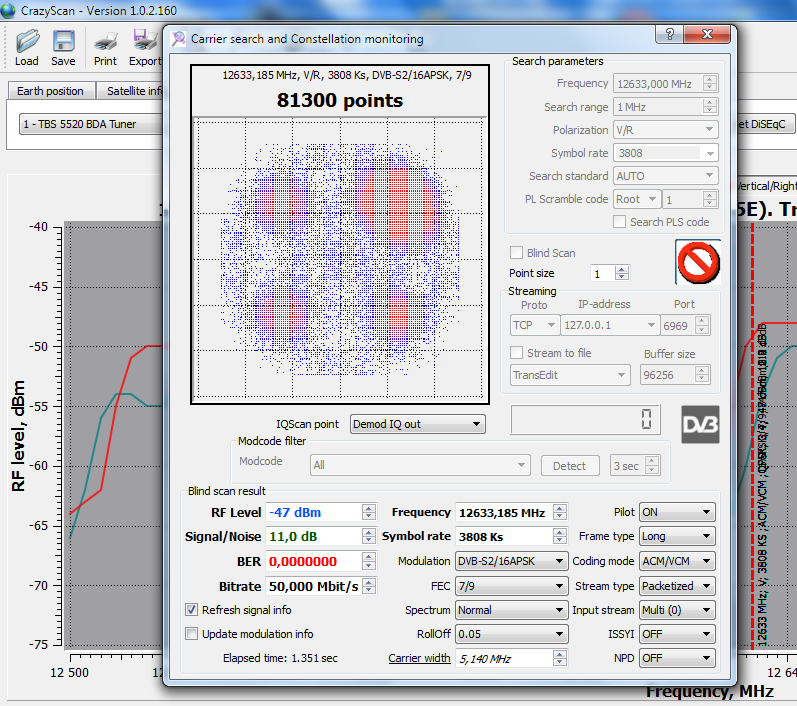Click the Signal/Noise stepper arrows

[369, 536]
